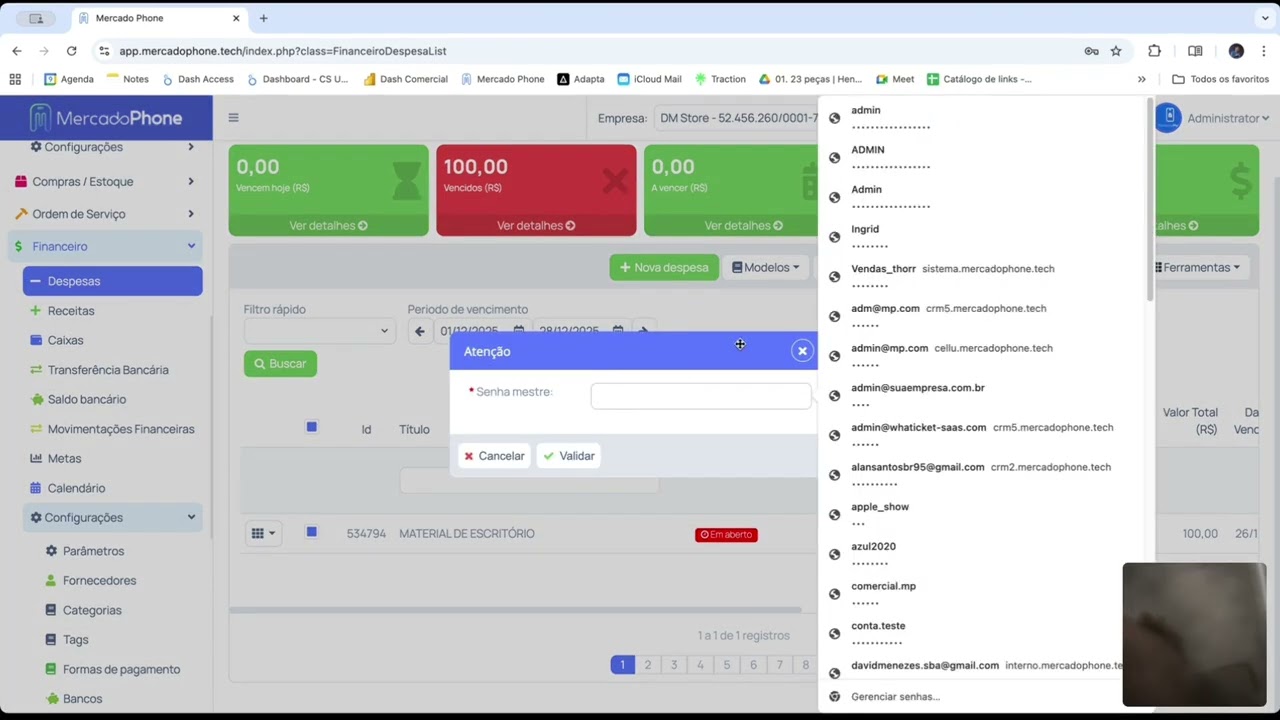Image resolution: width=1280 pixels, height=720 pixels.
Task: Expand Compras / Estoque sidebar section
Action: point(106,181)
